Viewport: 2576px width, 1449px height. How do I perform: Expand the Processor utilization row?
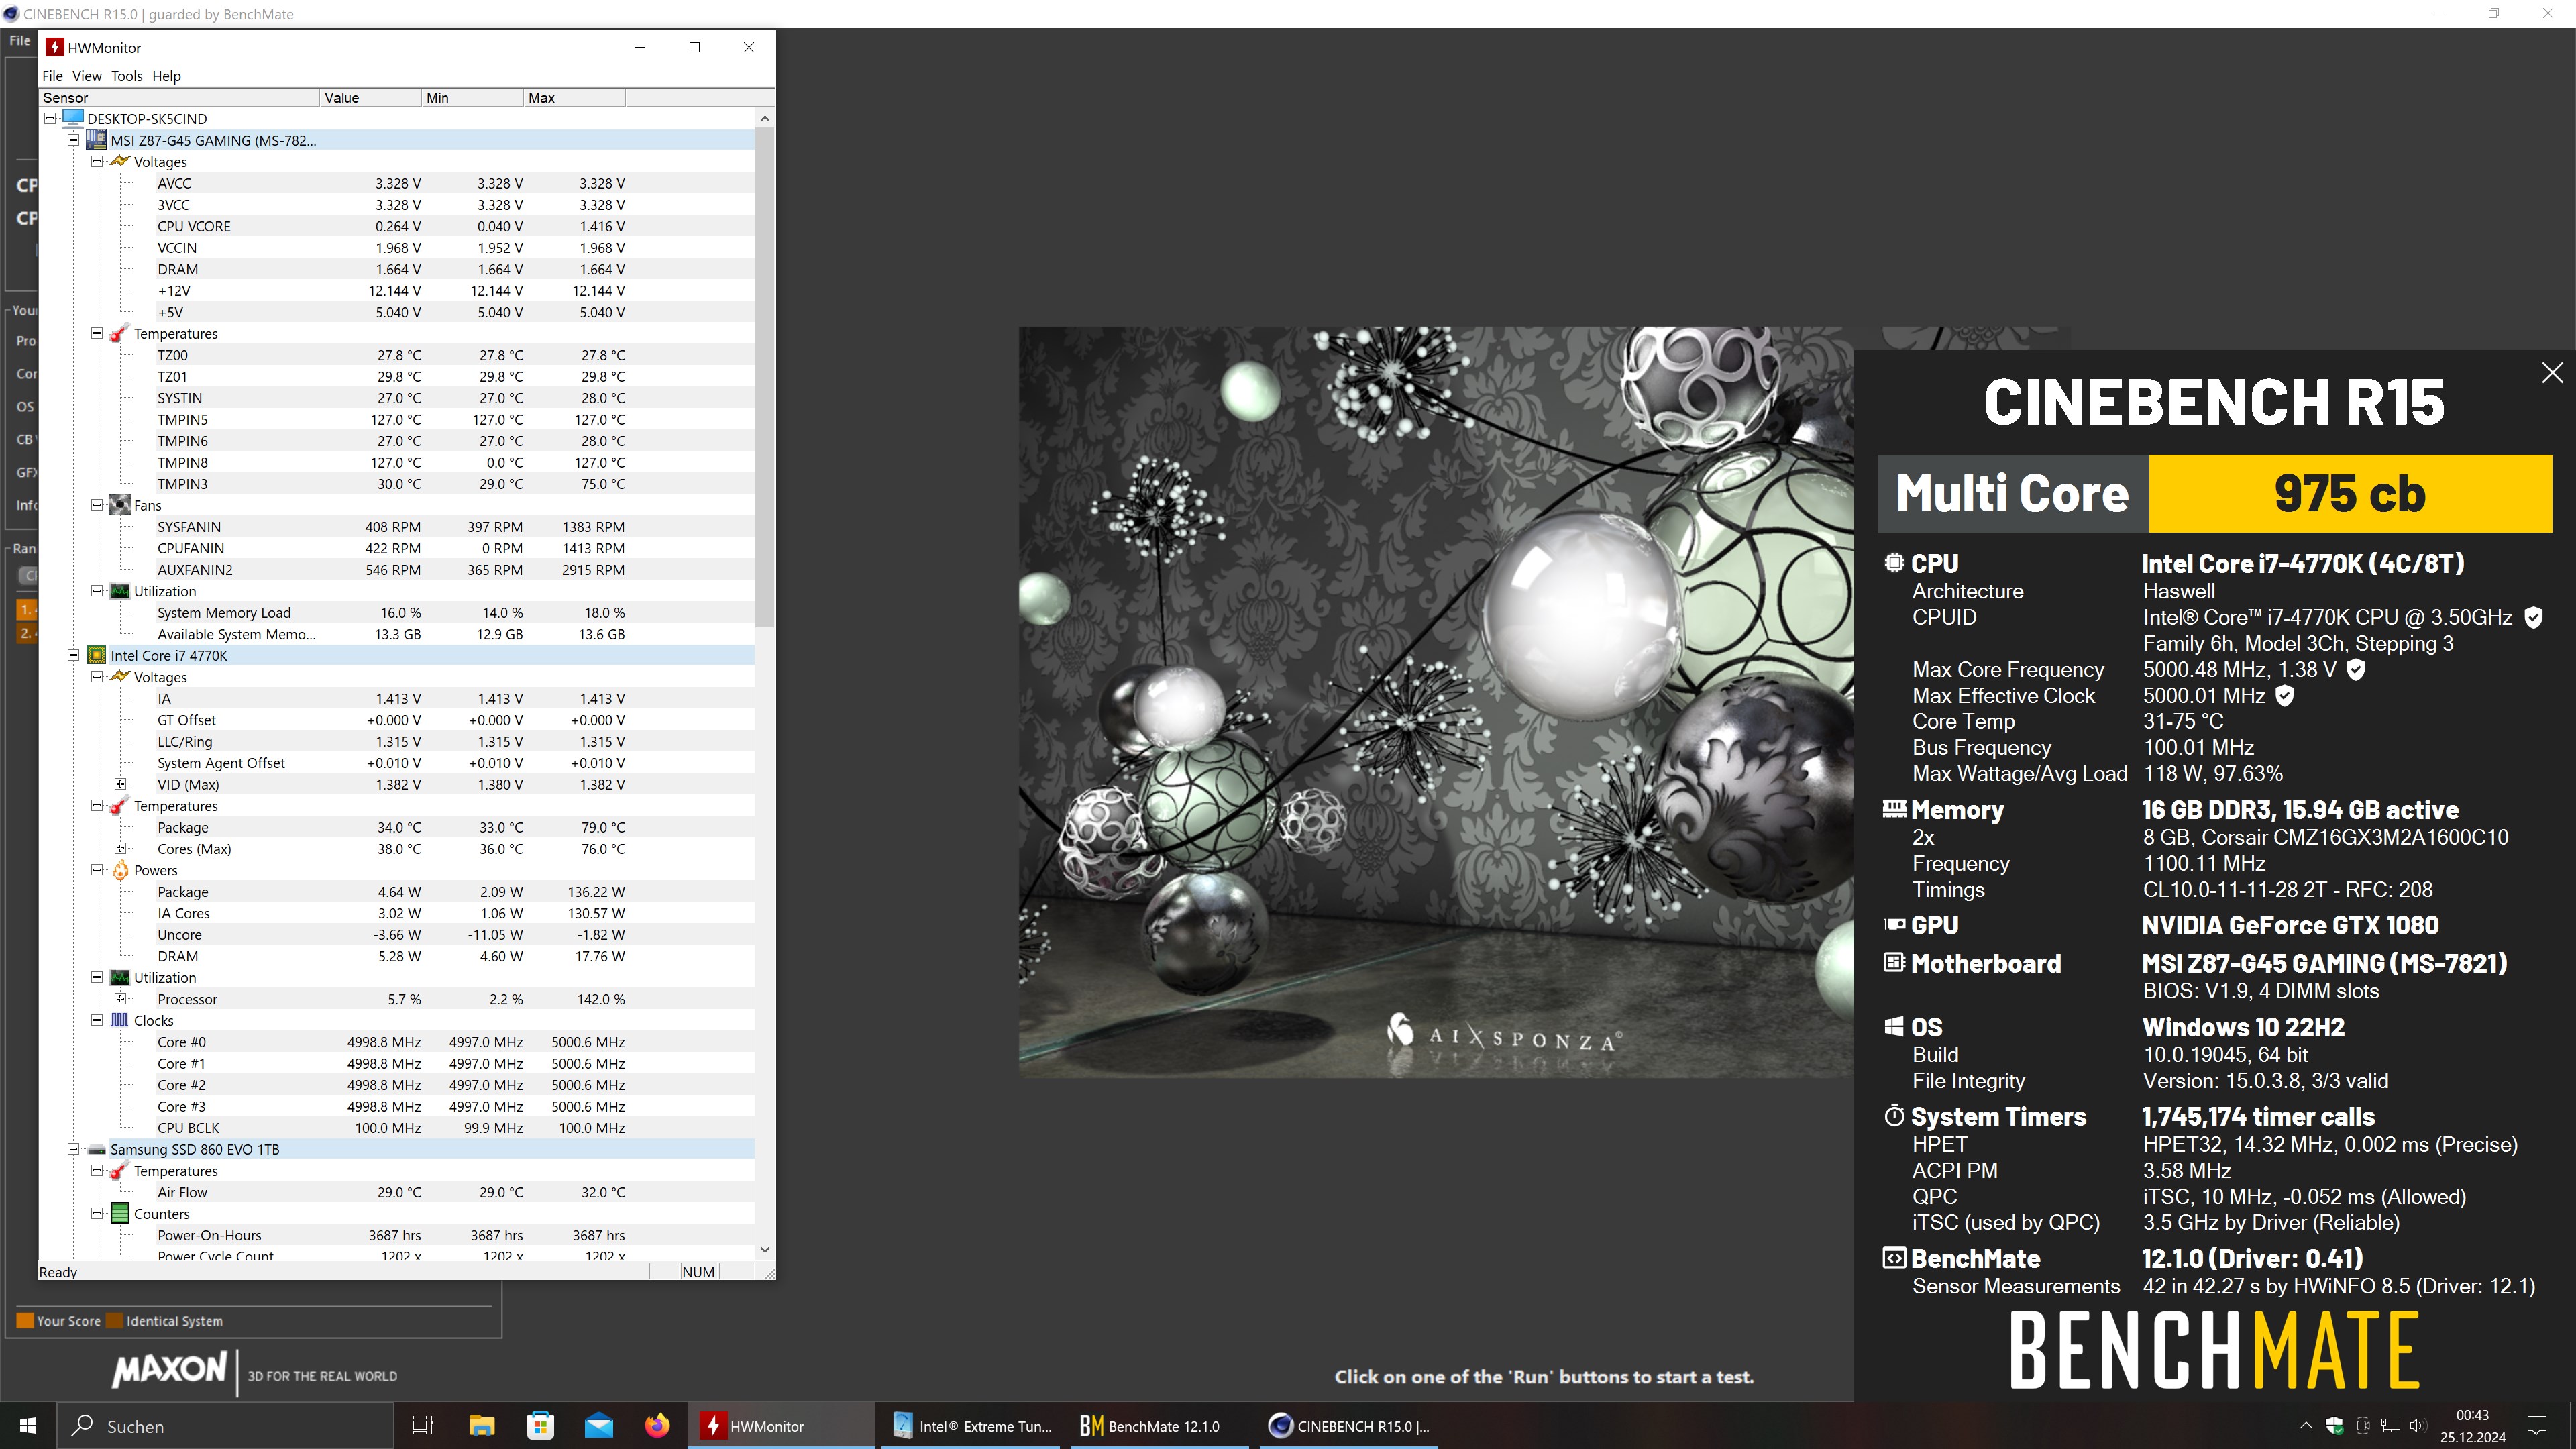120,998
